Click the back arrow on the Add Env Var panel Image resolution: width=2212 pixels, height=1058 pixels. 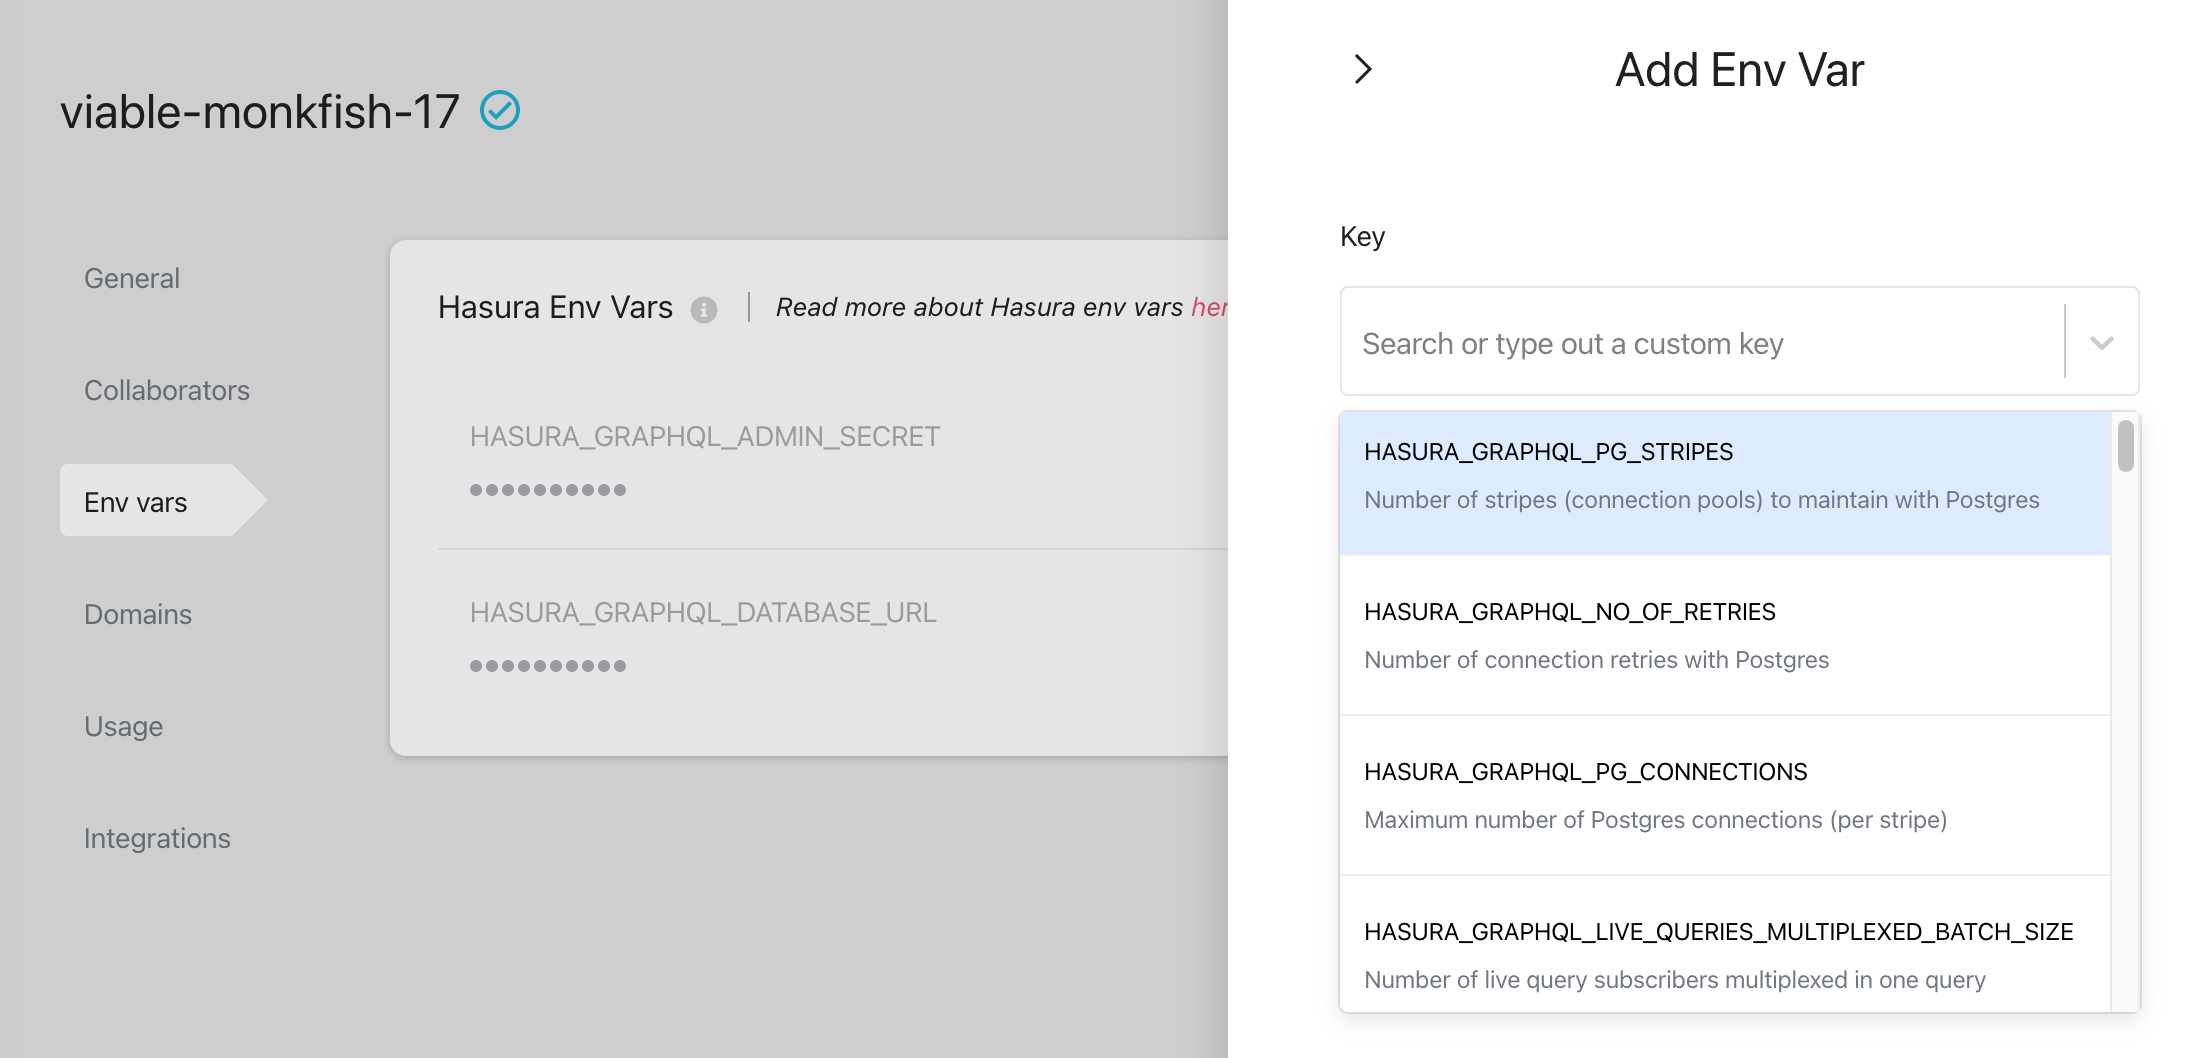click(1362, 69)
